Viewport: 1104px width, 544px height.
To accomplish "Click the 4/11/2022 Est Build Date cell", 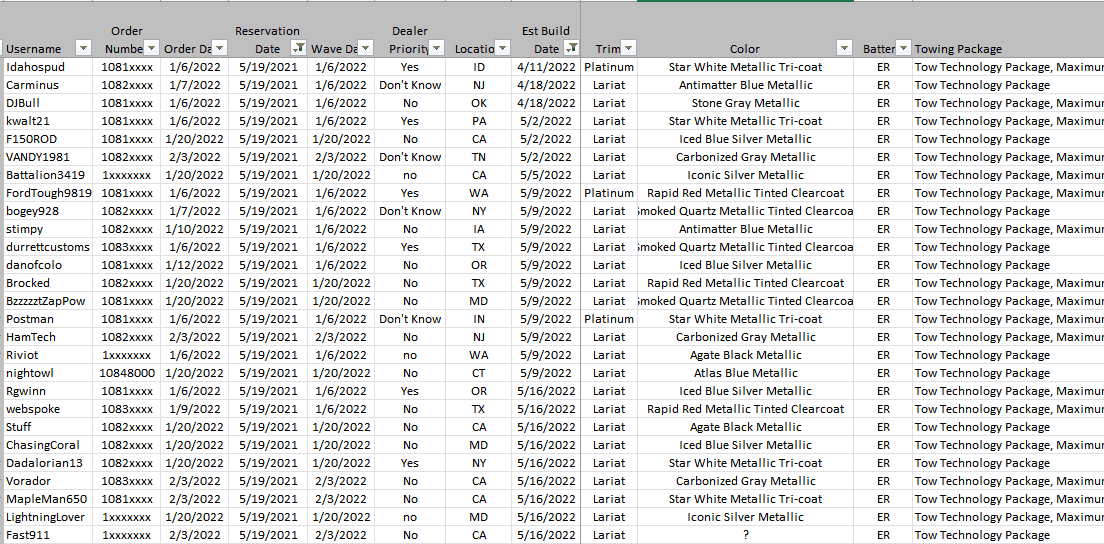I will click(x=546, y=67).
